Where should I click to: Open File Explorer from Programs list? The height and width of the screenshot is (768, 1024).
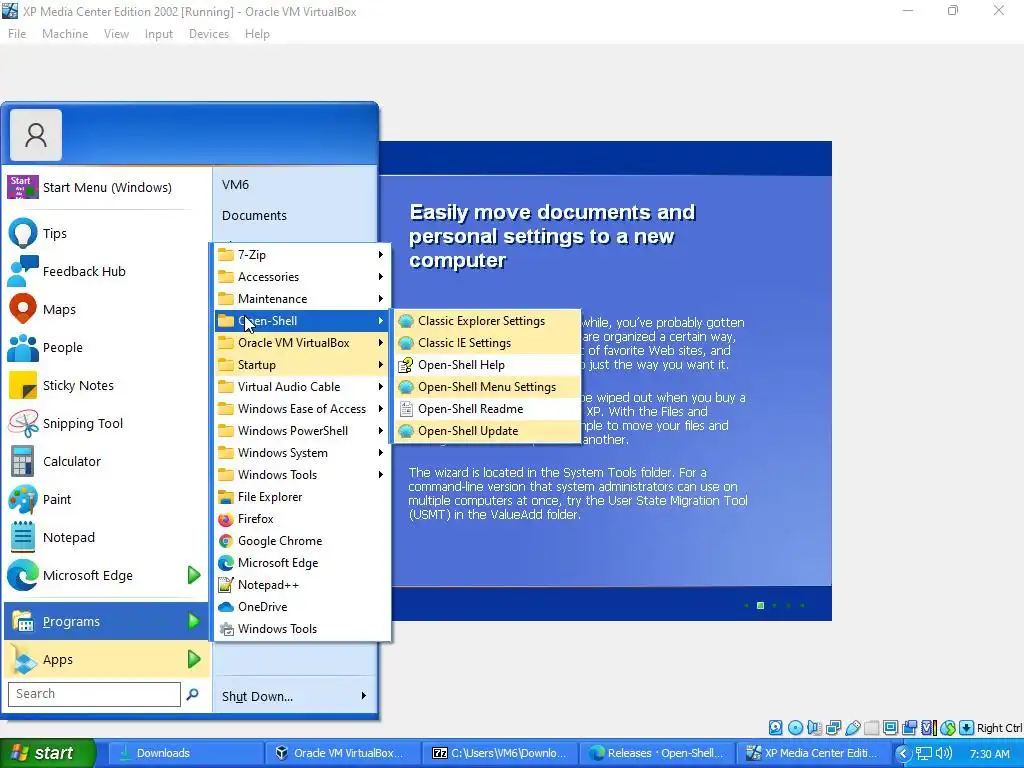coord(302,497)
